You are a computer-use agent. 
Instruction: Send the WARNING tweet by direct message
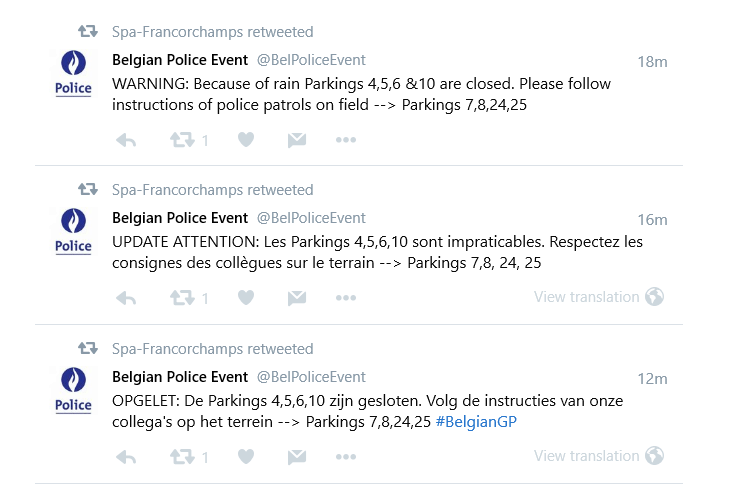click(x=296, y=140)
